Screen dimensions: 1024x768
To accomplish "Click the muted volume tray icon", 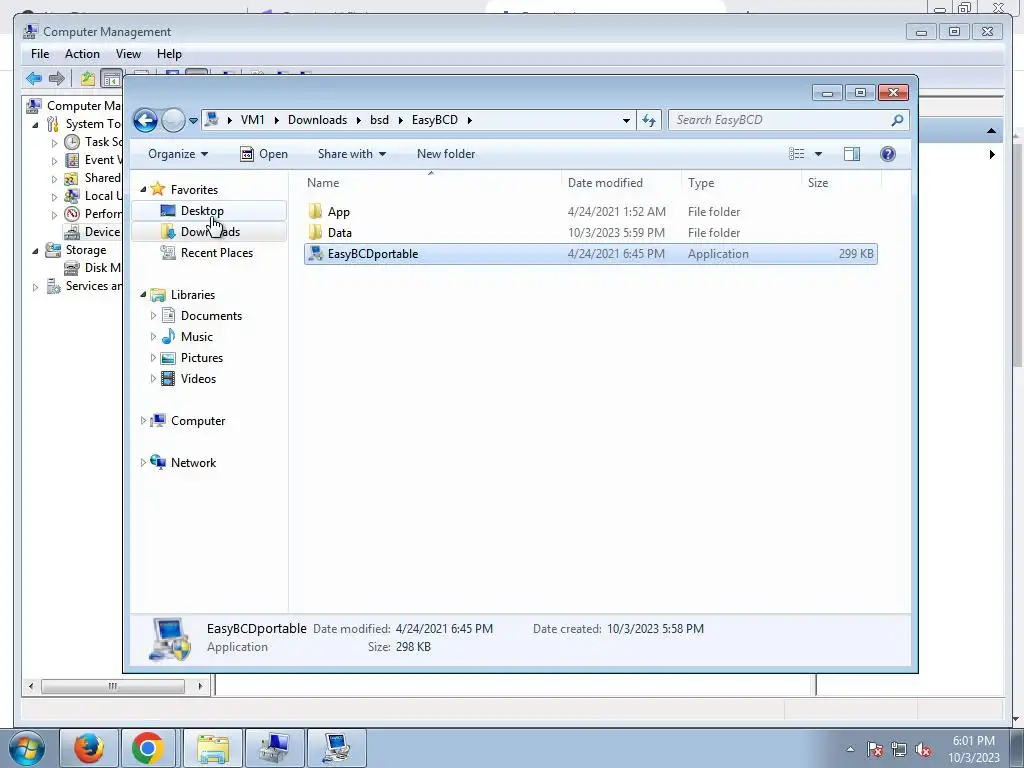I will (x=923, y=750).
